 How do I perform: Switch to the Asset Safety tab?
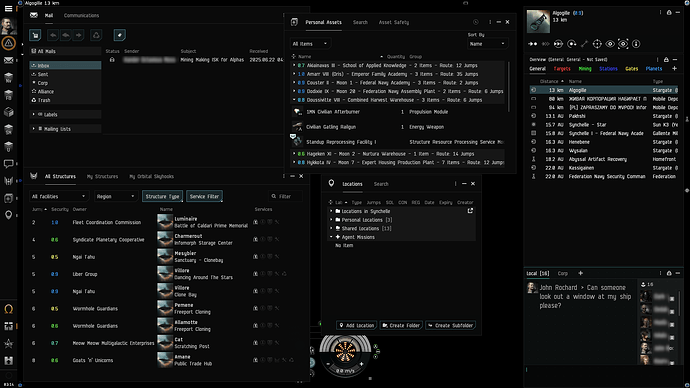click(x=394, y=22)
